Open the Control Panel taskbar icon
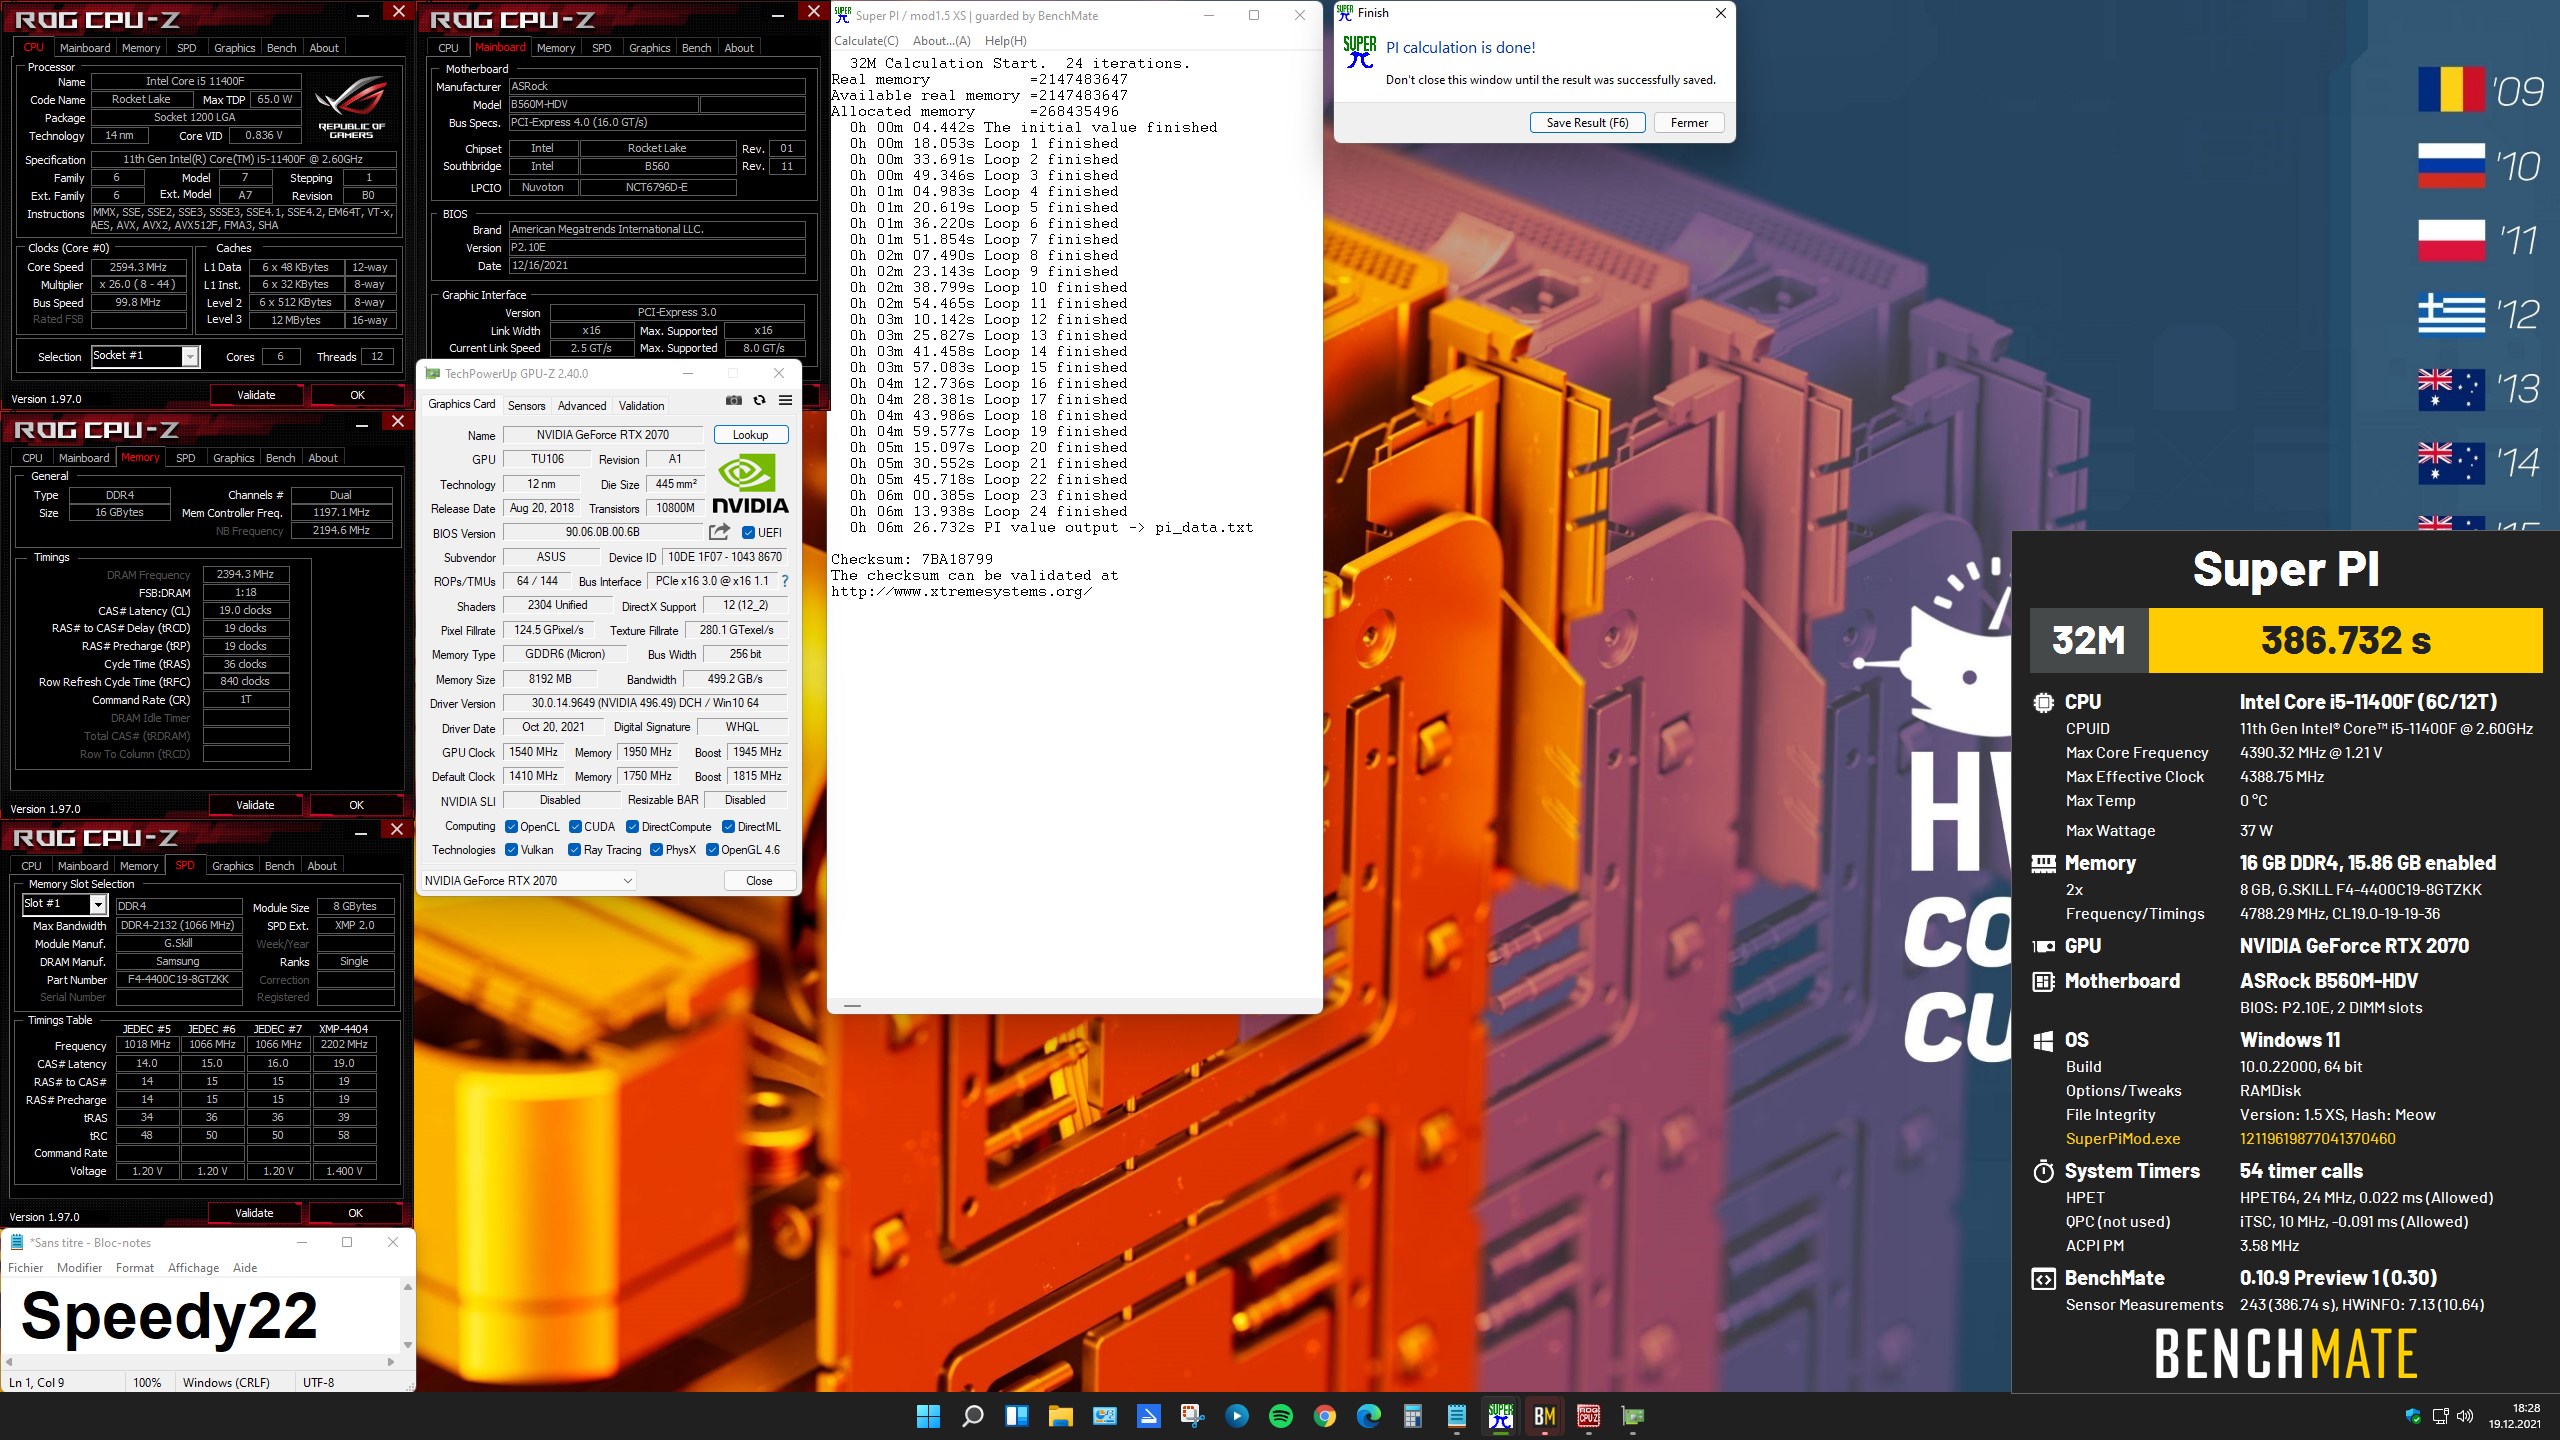2560x1440 pixels. pyautogui.click(x=1105, y=1416)
